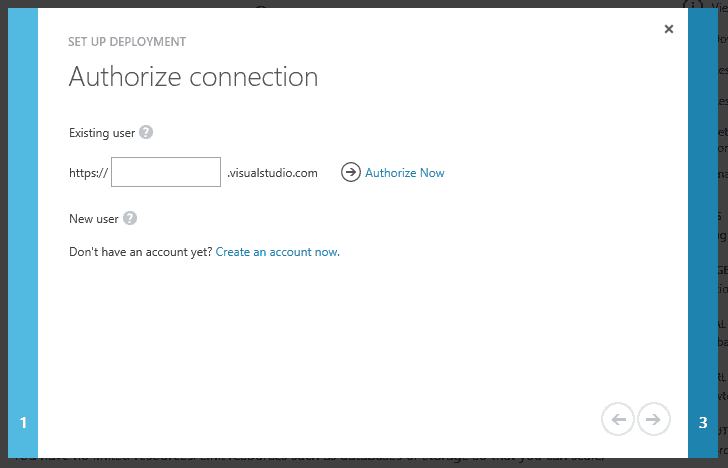This screenshot has height=468, width=728.
Task: Click the help icon beside Existing user
Action: (x=146, y=132)
